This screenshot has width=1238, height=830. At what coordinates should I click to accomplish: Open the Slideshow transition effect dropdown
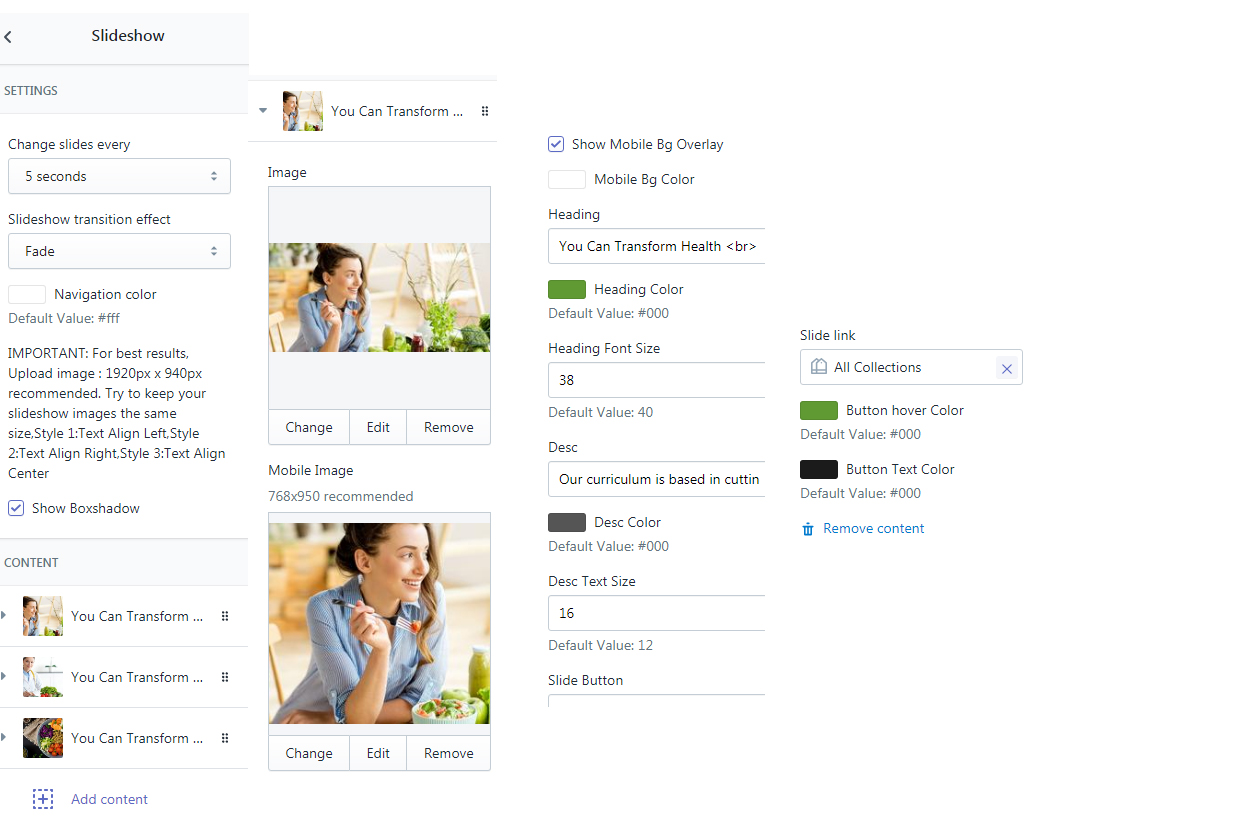click(119, 251)
